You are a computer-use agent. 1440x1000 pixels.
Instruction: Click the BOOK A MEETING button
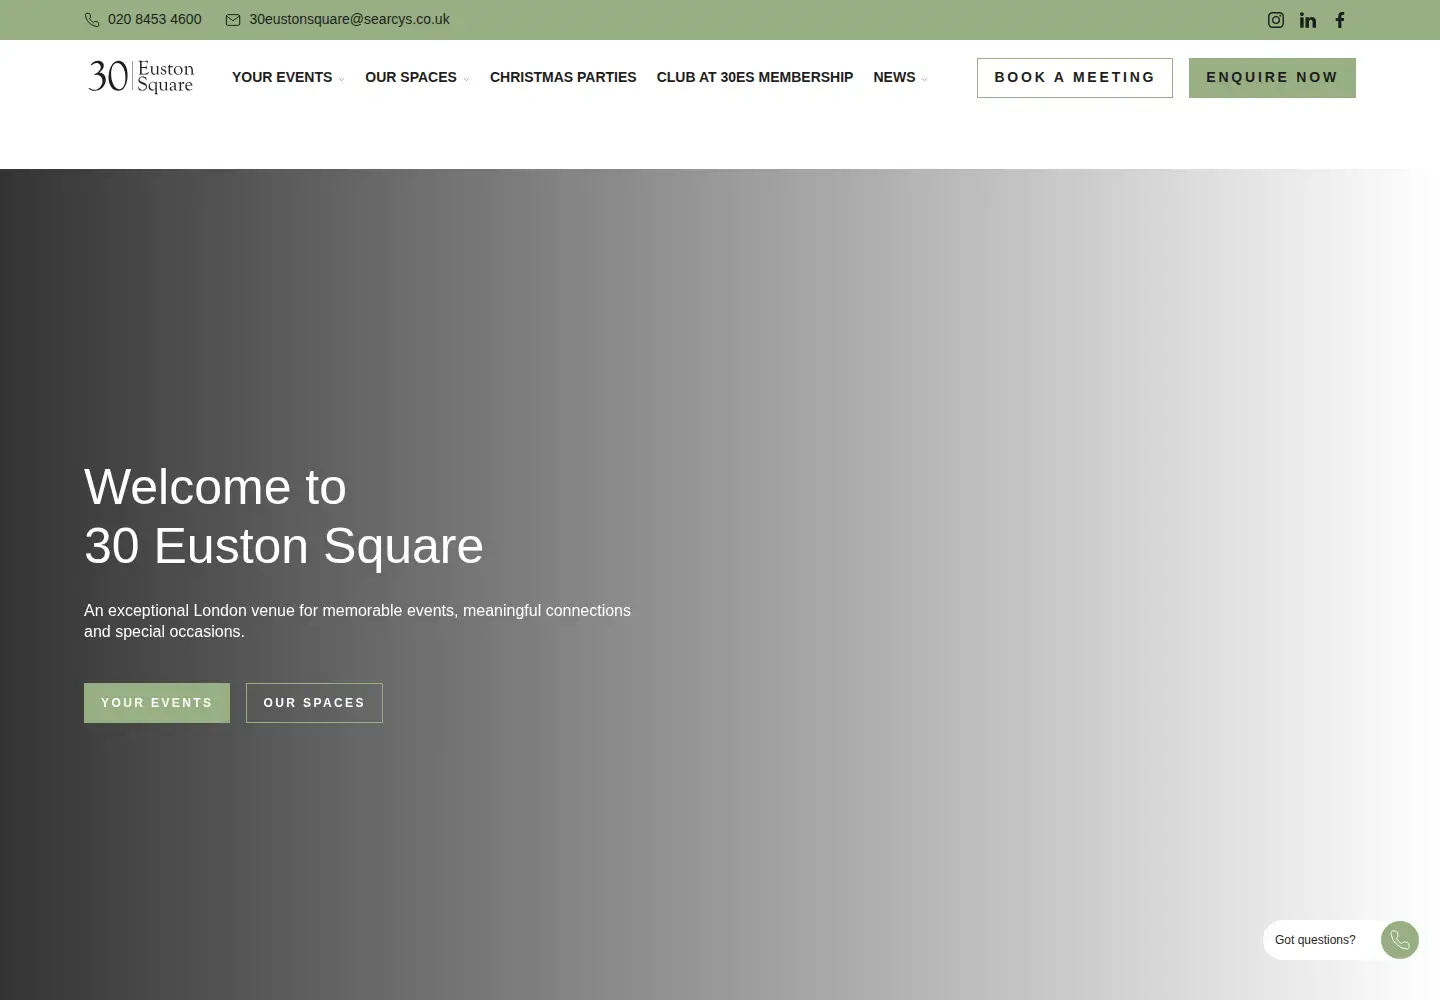(1075, 78)
